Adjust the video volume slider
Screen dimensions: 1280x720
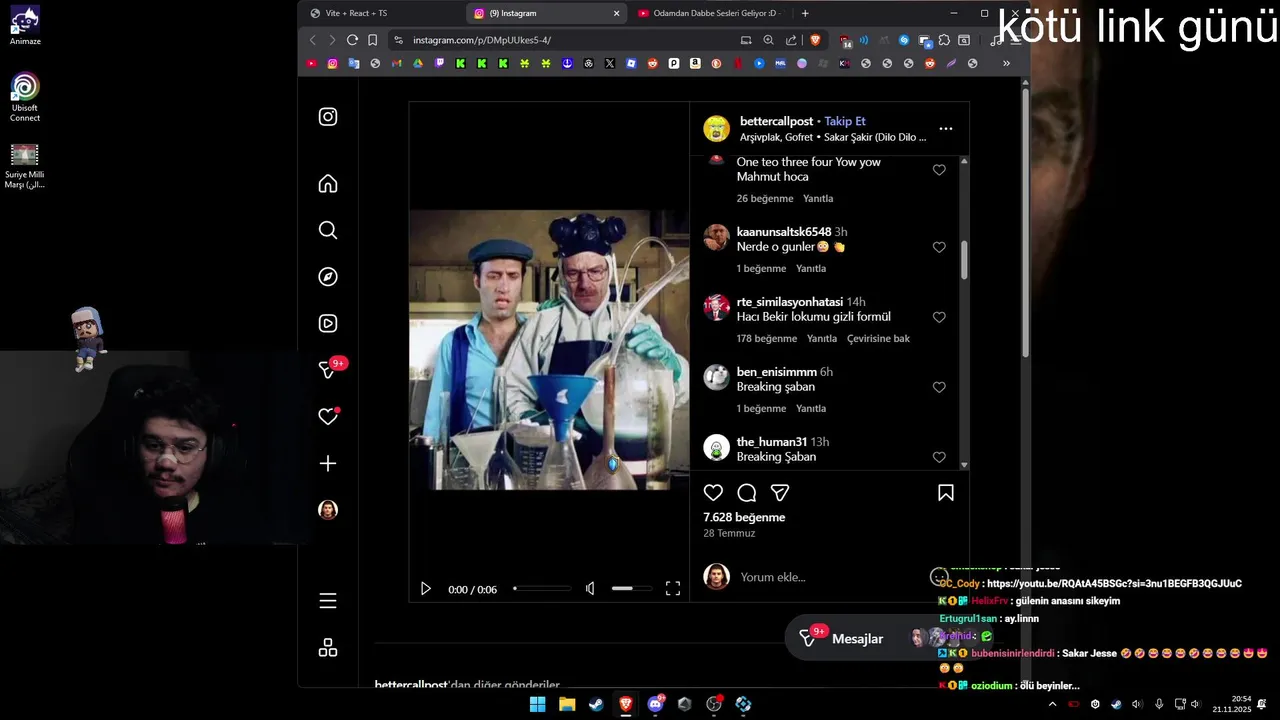[x=631, y=589]
